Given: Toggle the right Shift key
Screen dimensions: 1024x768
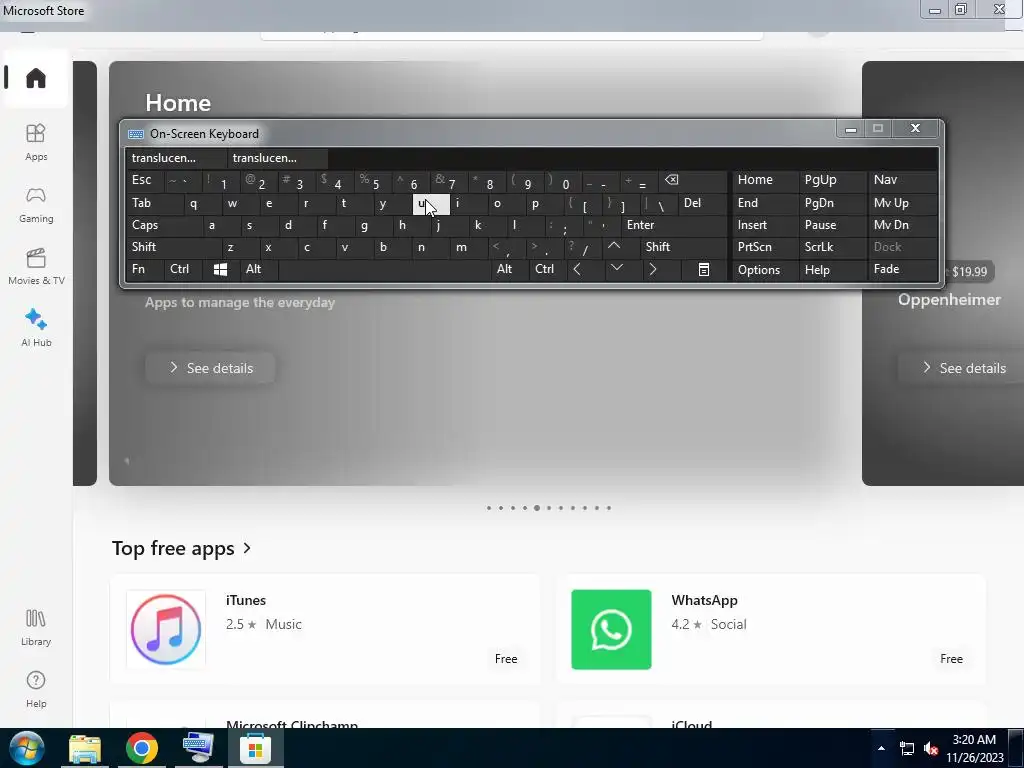Looking at the screenshot, I should tap(683, 247).
